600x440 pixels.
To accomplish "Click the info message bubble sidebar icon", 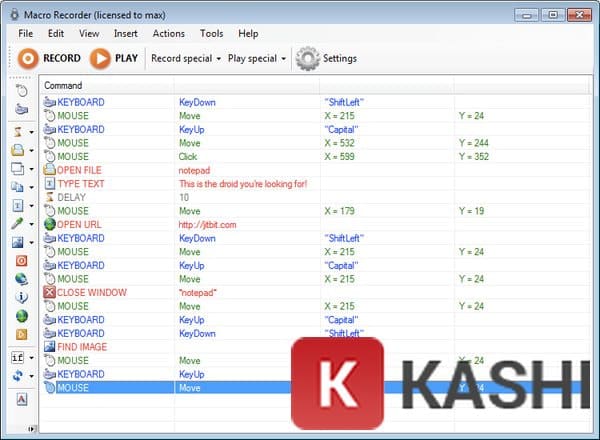I will coord(21,297).
